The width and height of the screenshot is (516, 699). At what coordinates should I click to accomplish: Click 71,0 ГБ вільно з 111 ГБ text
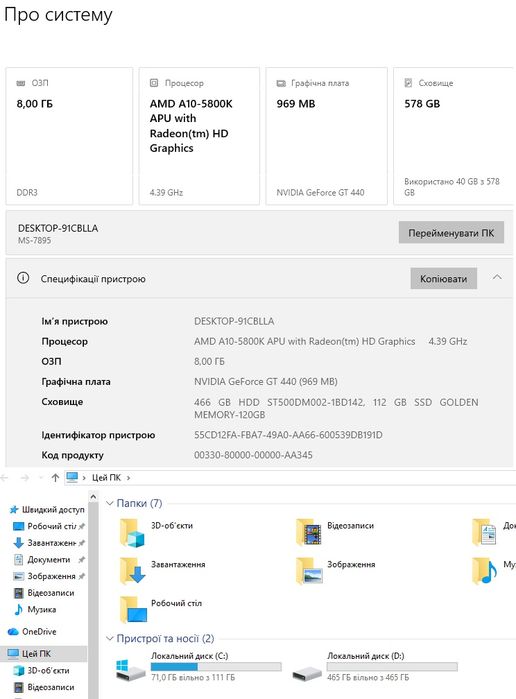tap(193, 677)
